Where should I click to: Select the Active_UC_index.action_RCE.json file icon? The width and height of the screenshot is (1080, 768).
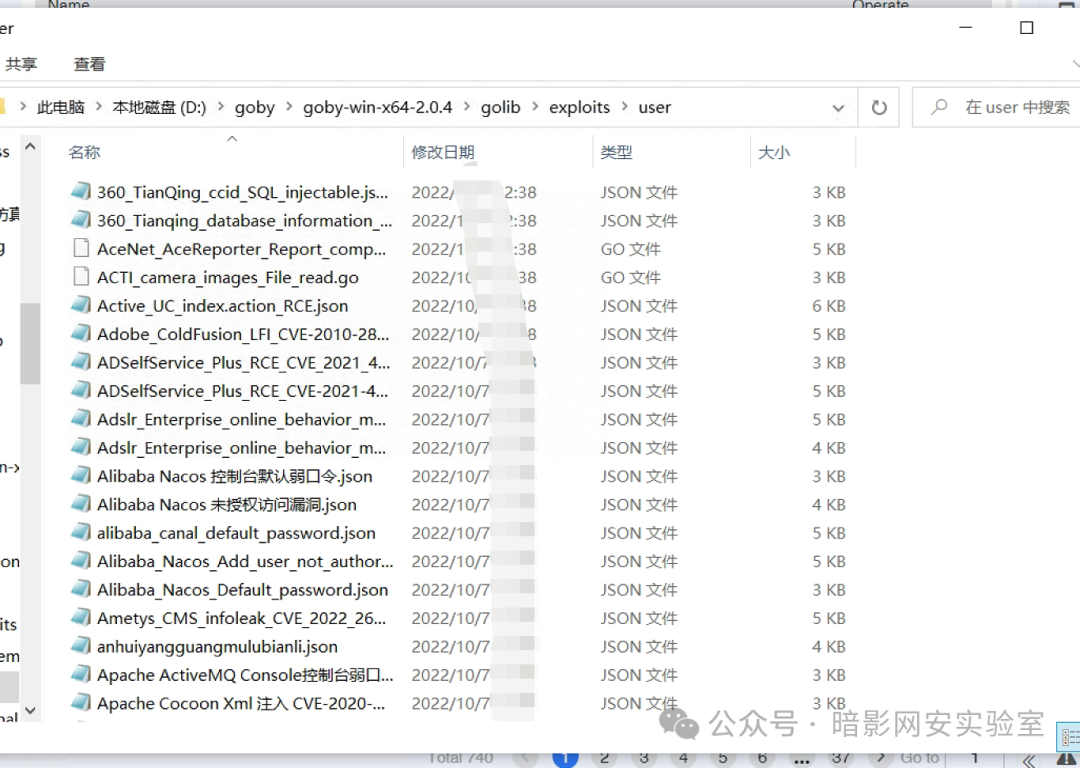(x=81, y=304)
